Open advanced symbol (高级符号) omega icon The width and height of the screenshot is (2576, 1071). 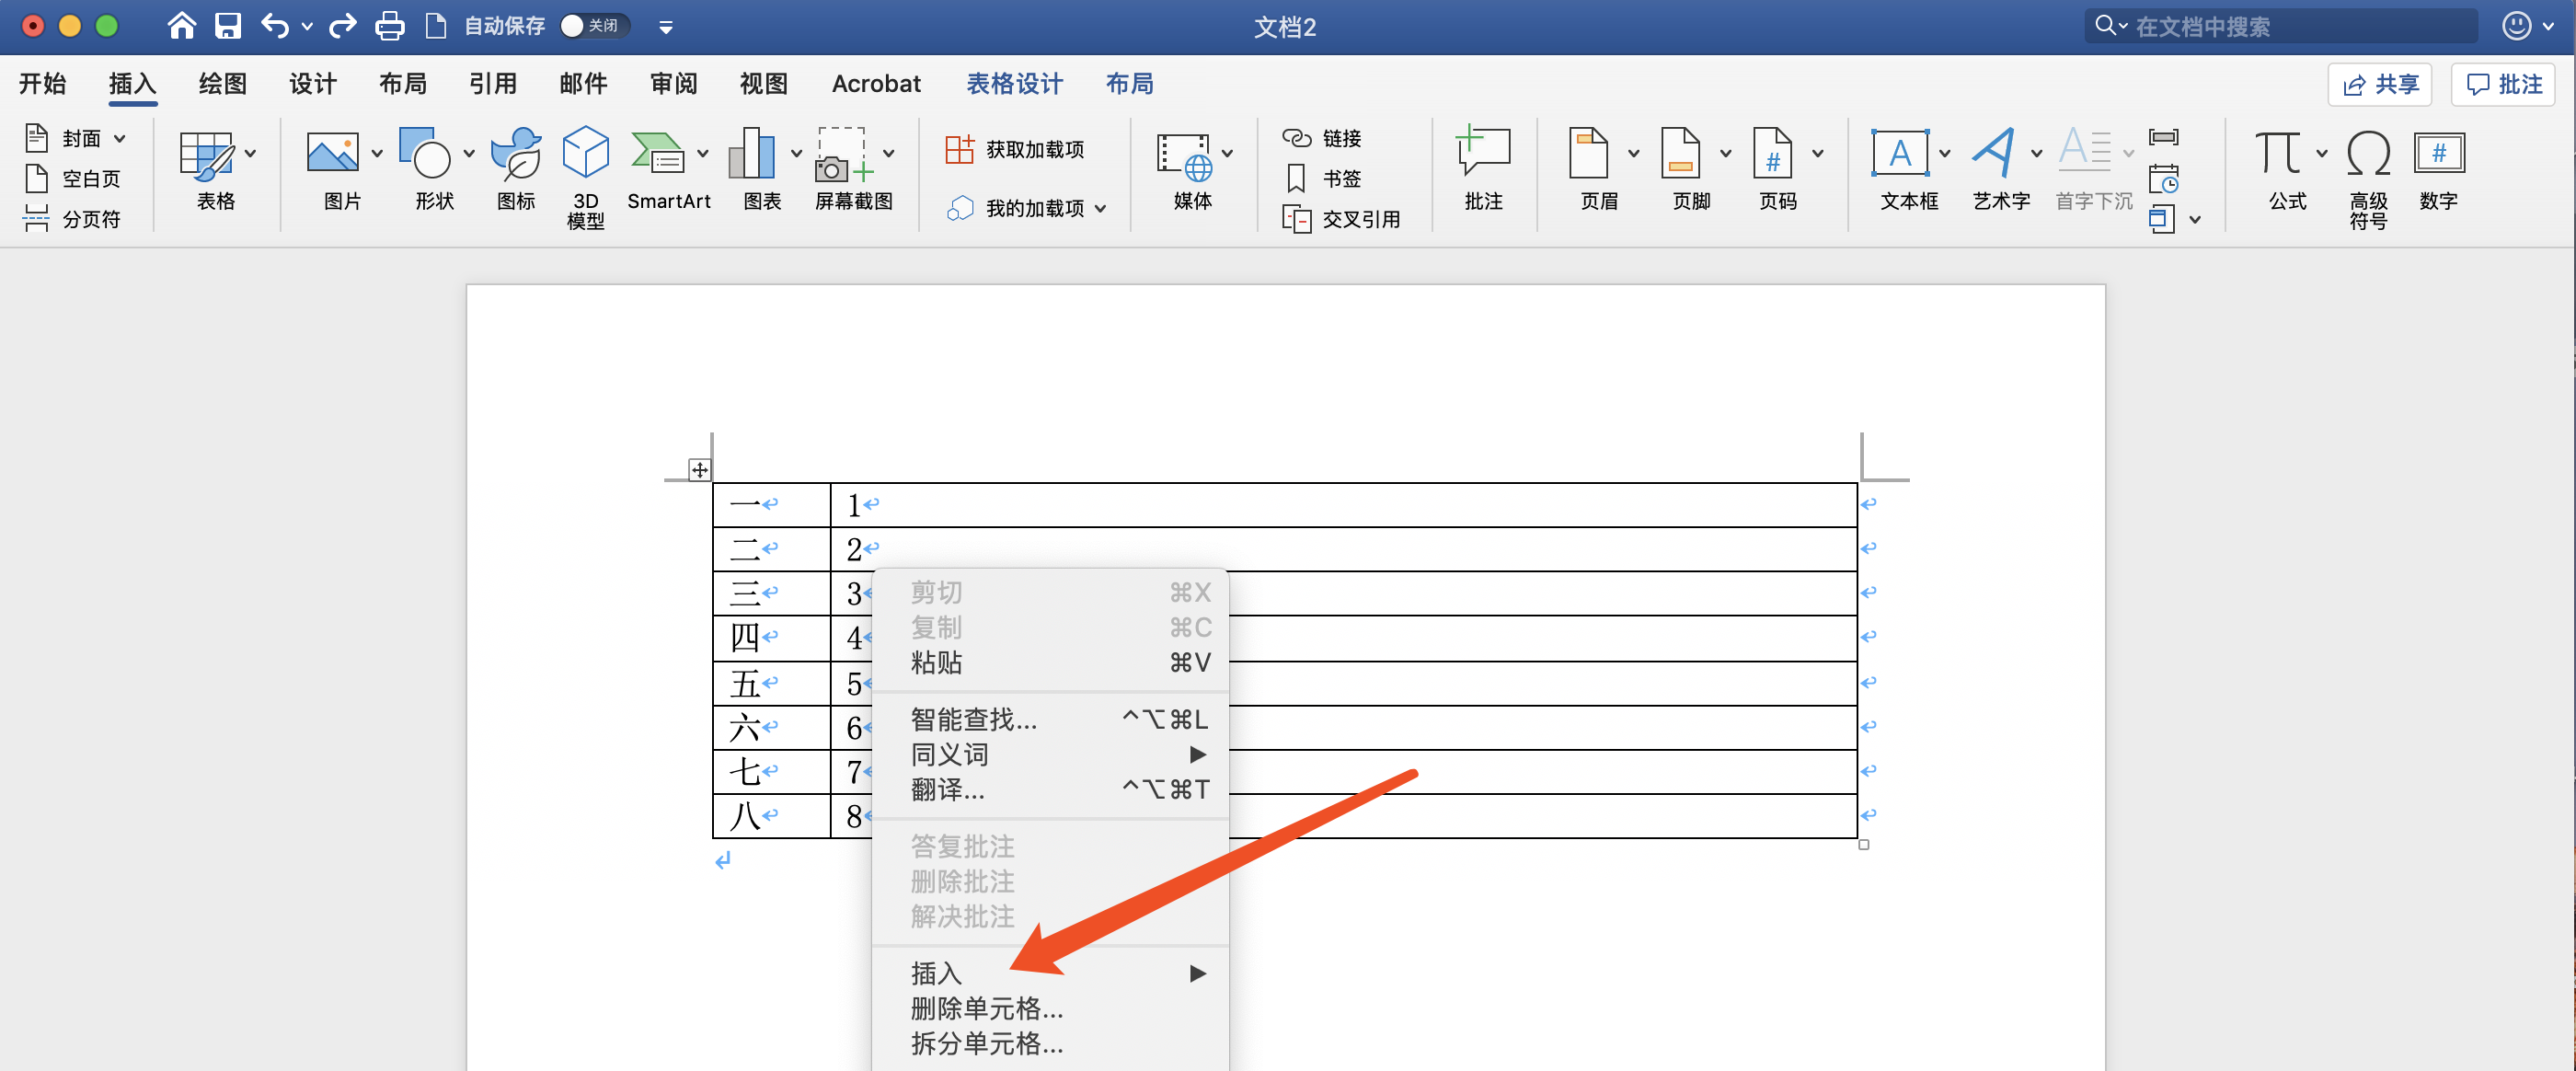(x=2368, y=155)
